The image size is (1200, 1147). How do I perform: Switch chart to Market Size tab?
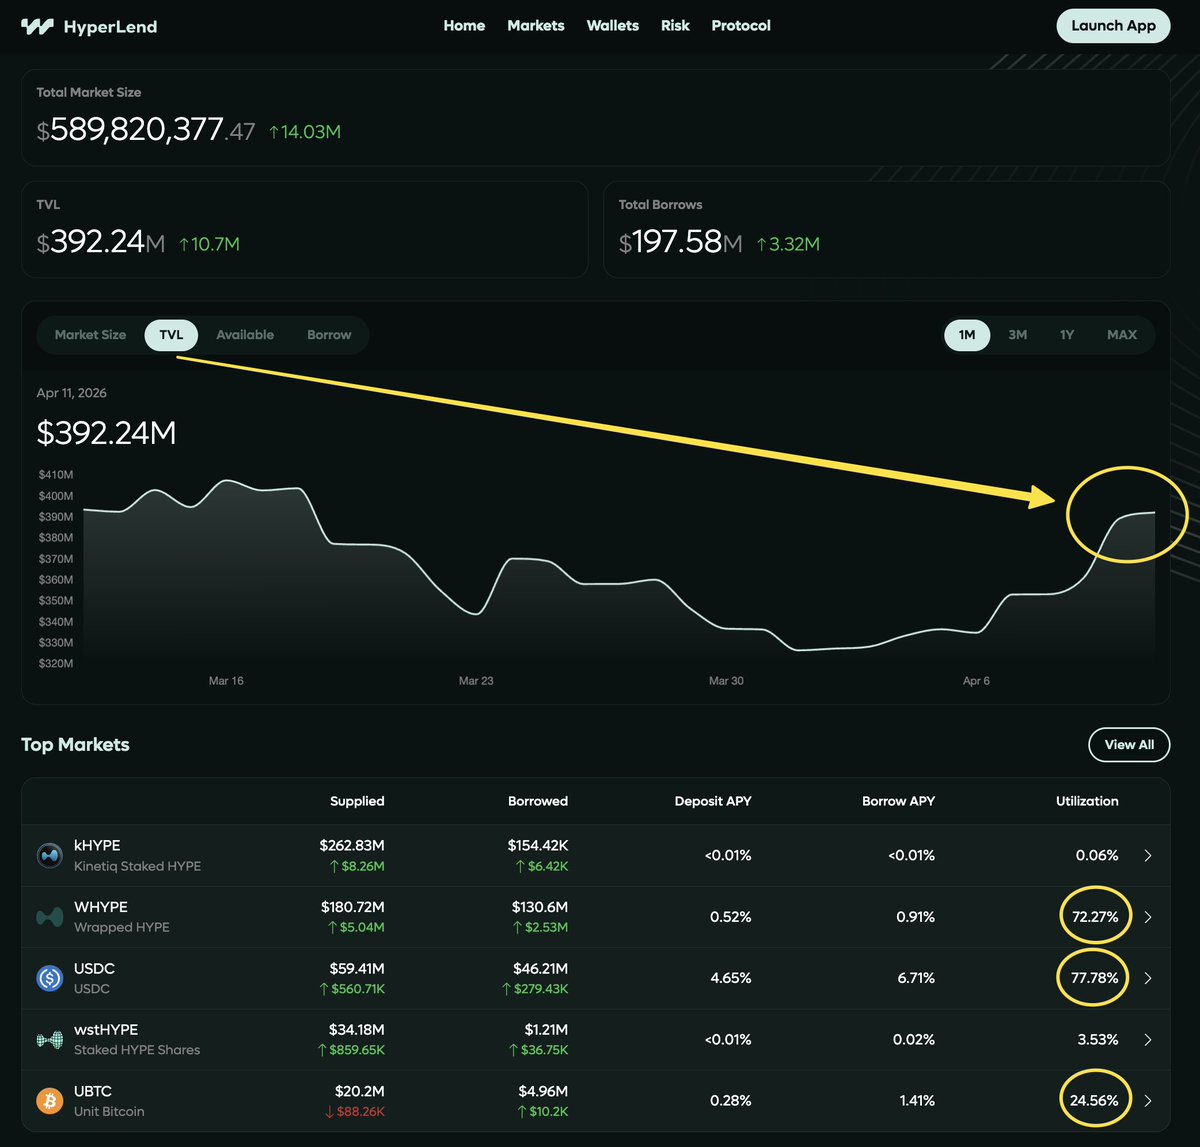[x=90, y=335]
